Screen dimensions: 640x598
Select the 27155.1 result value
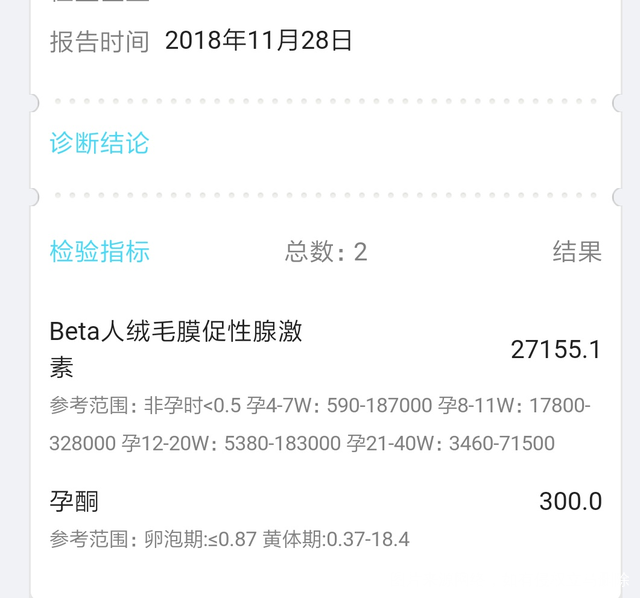[556, 349]
